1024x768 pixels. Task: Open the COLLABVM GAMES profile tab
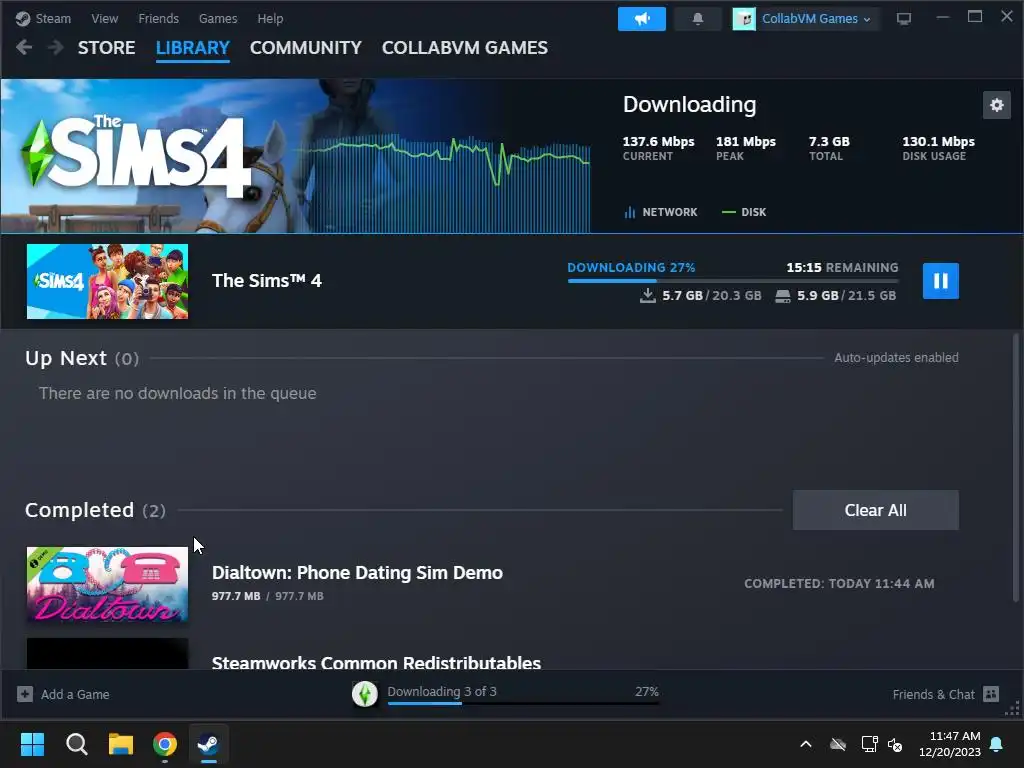point(464,48)
